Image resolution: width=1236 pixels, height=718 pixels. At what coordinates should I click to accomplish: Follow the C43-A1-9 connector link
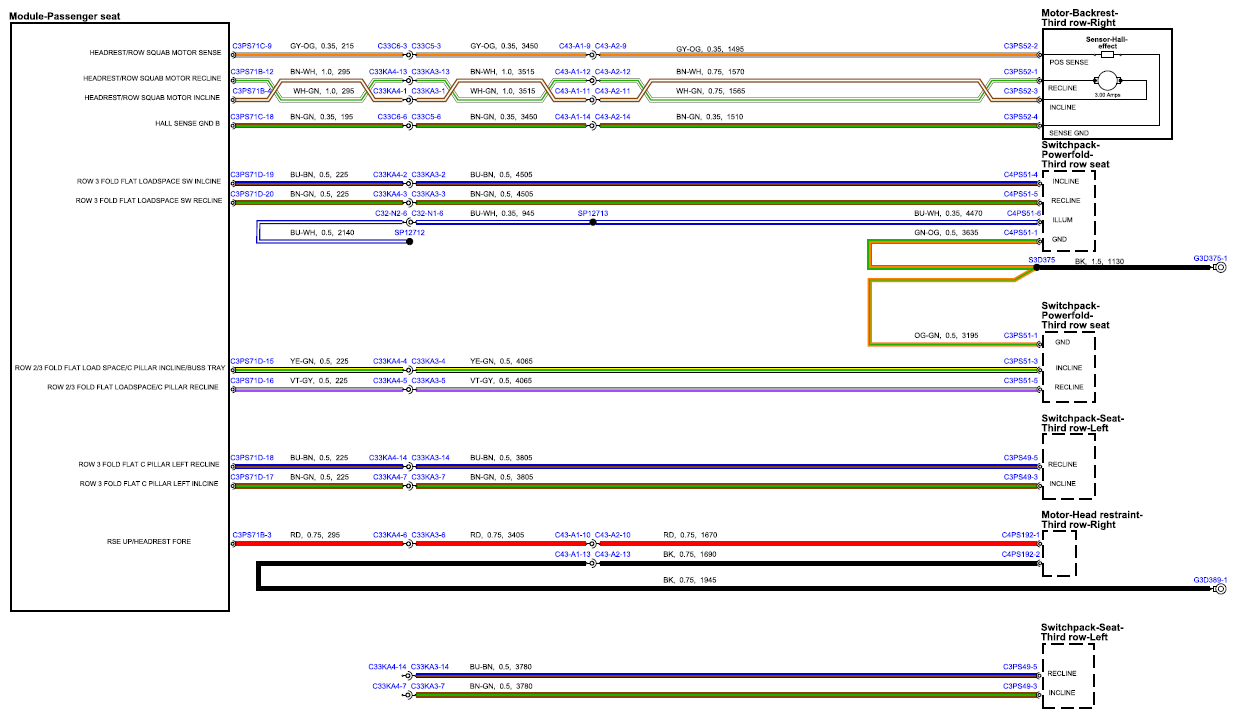pos(572,46)
